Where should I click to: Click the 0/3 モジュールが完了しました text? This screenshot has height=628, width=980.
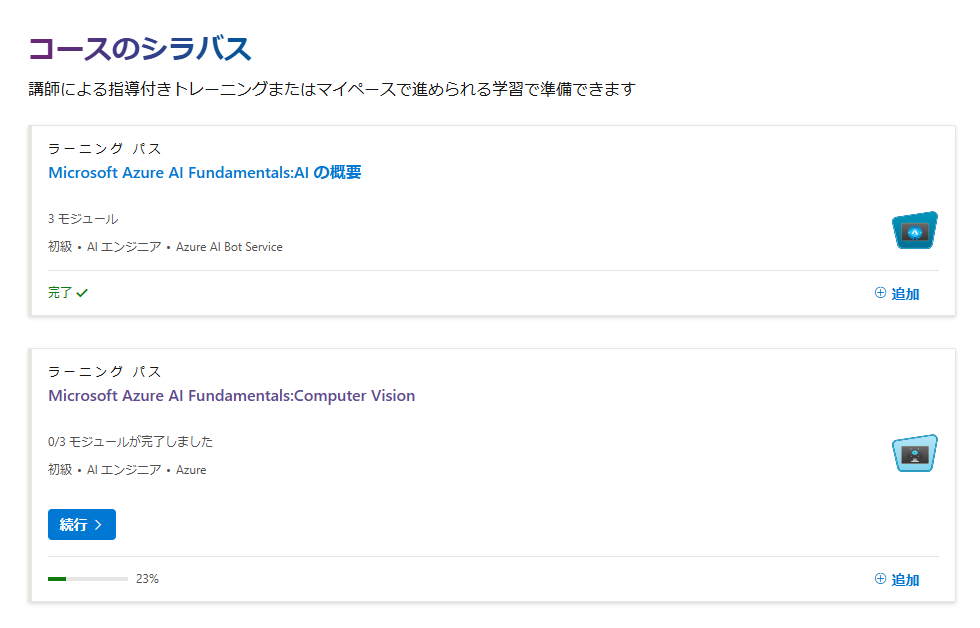[131, 442]
